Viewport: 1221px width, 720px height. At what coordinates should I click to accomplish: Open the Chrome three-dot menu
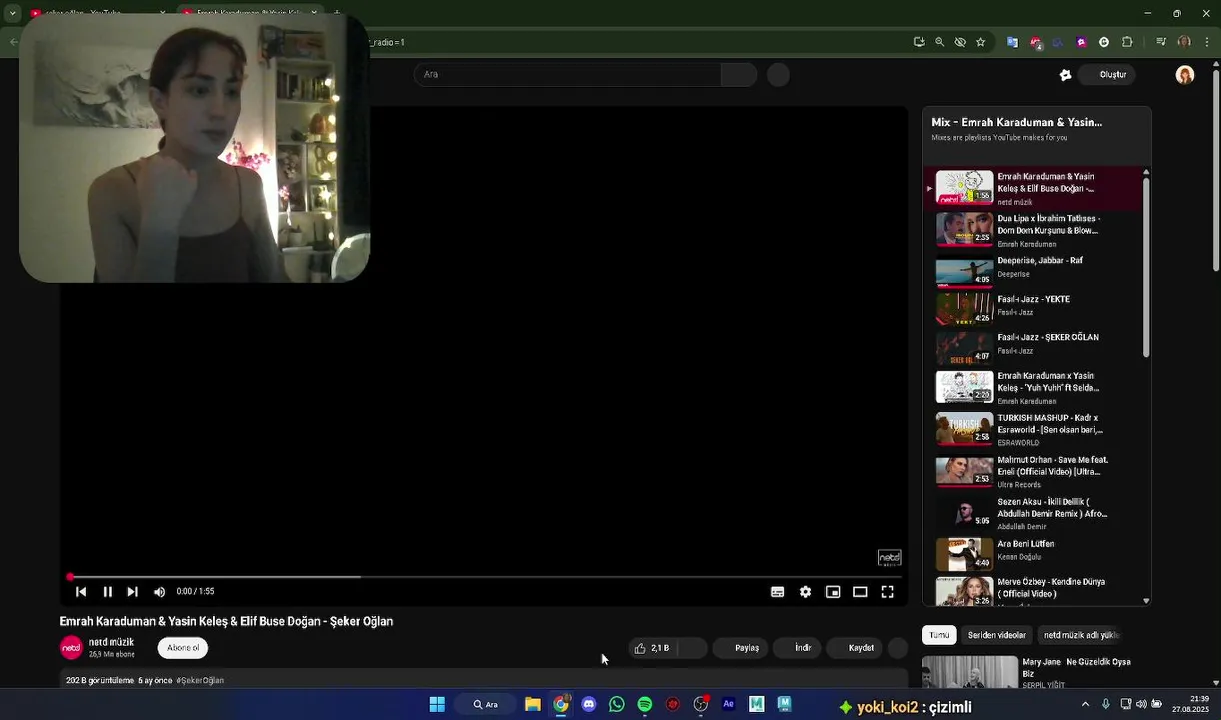(x=1207, y=42)
